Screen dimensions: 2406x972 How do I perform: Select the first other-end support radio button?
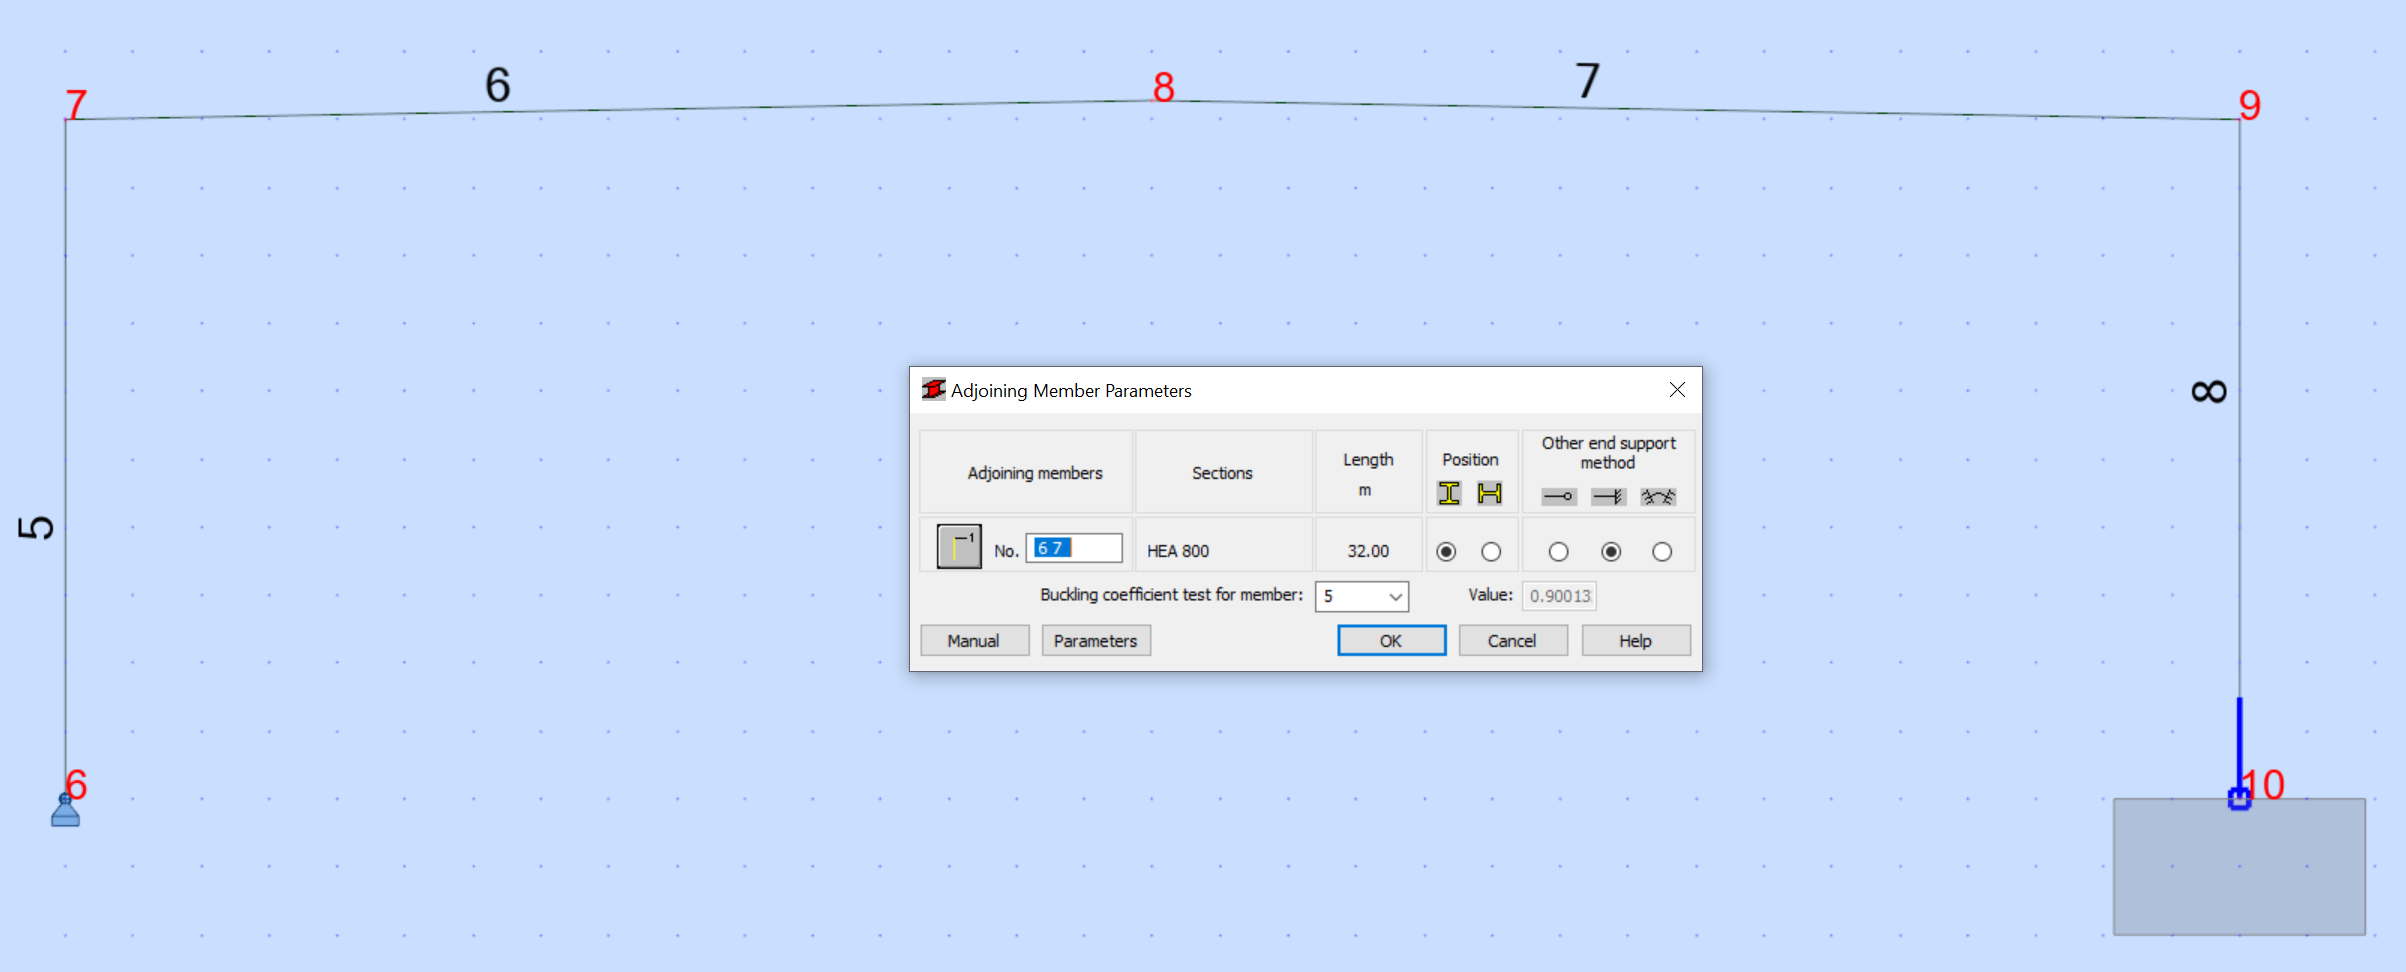(1558, 551)
